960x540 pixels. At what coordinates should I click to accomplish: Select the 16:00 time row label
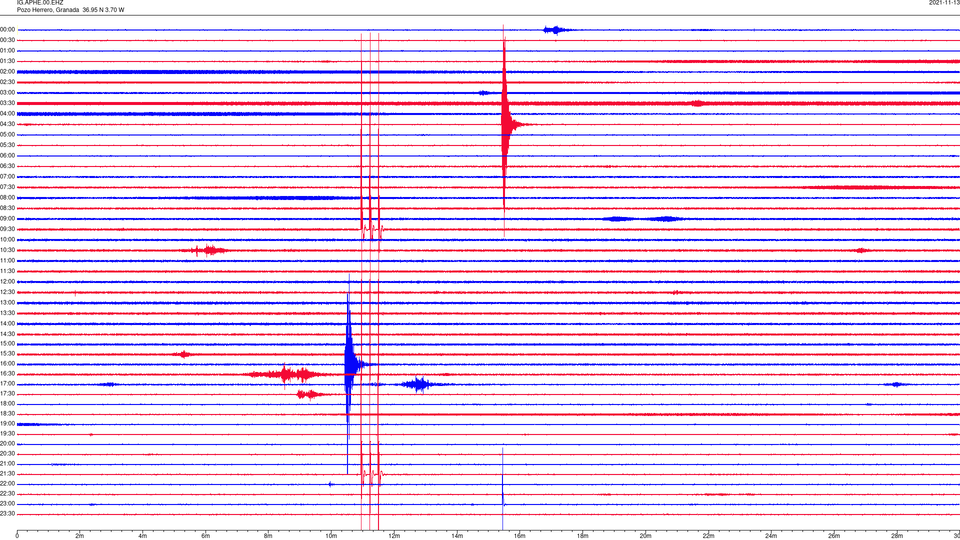click(x=8, y=364)
